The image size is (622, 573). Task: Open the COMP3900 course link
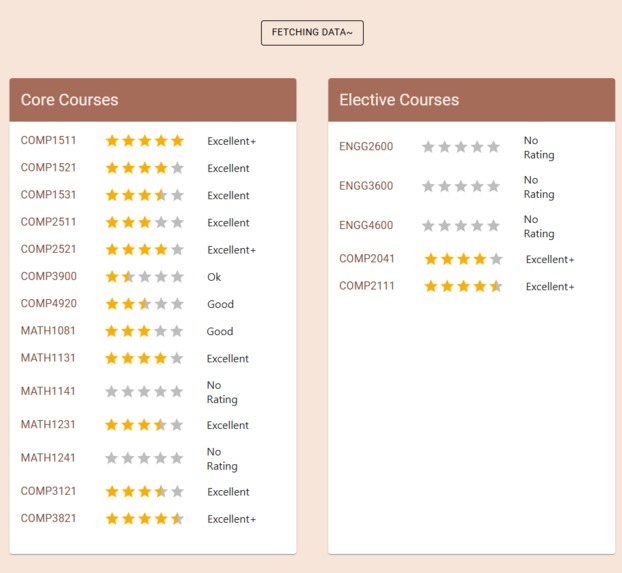point(49,276)
